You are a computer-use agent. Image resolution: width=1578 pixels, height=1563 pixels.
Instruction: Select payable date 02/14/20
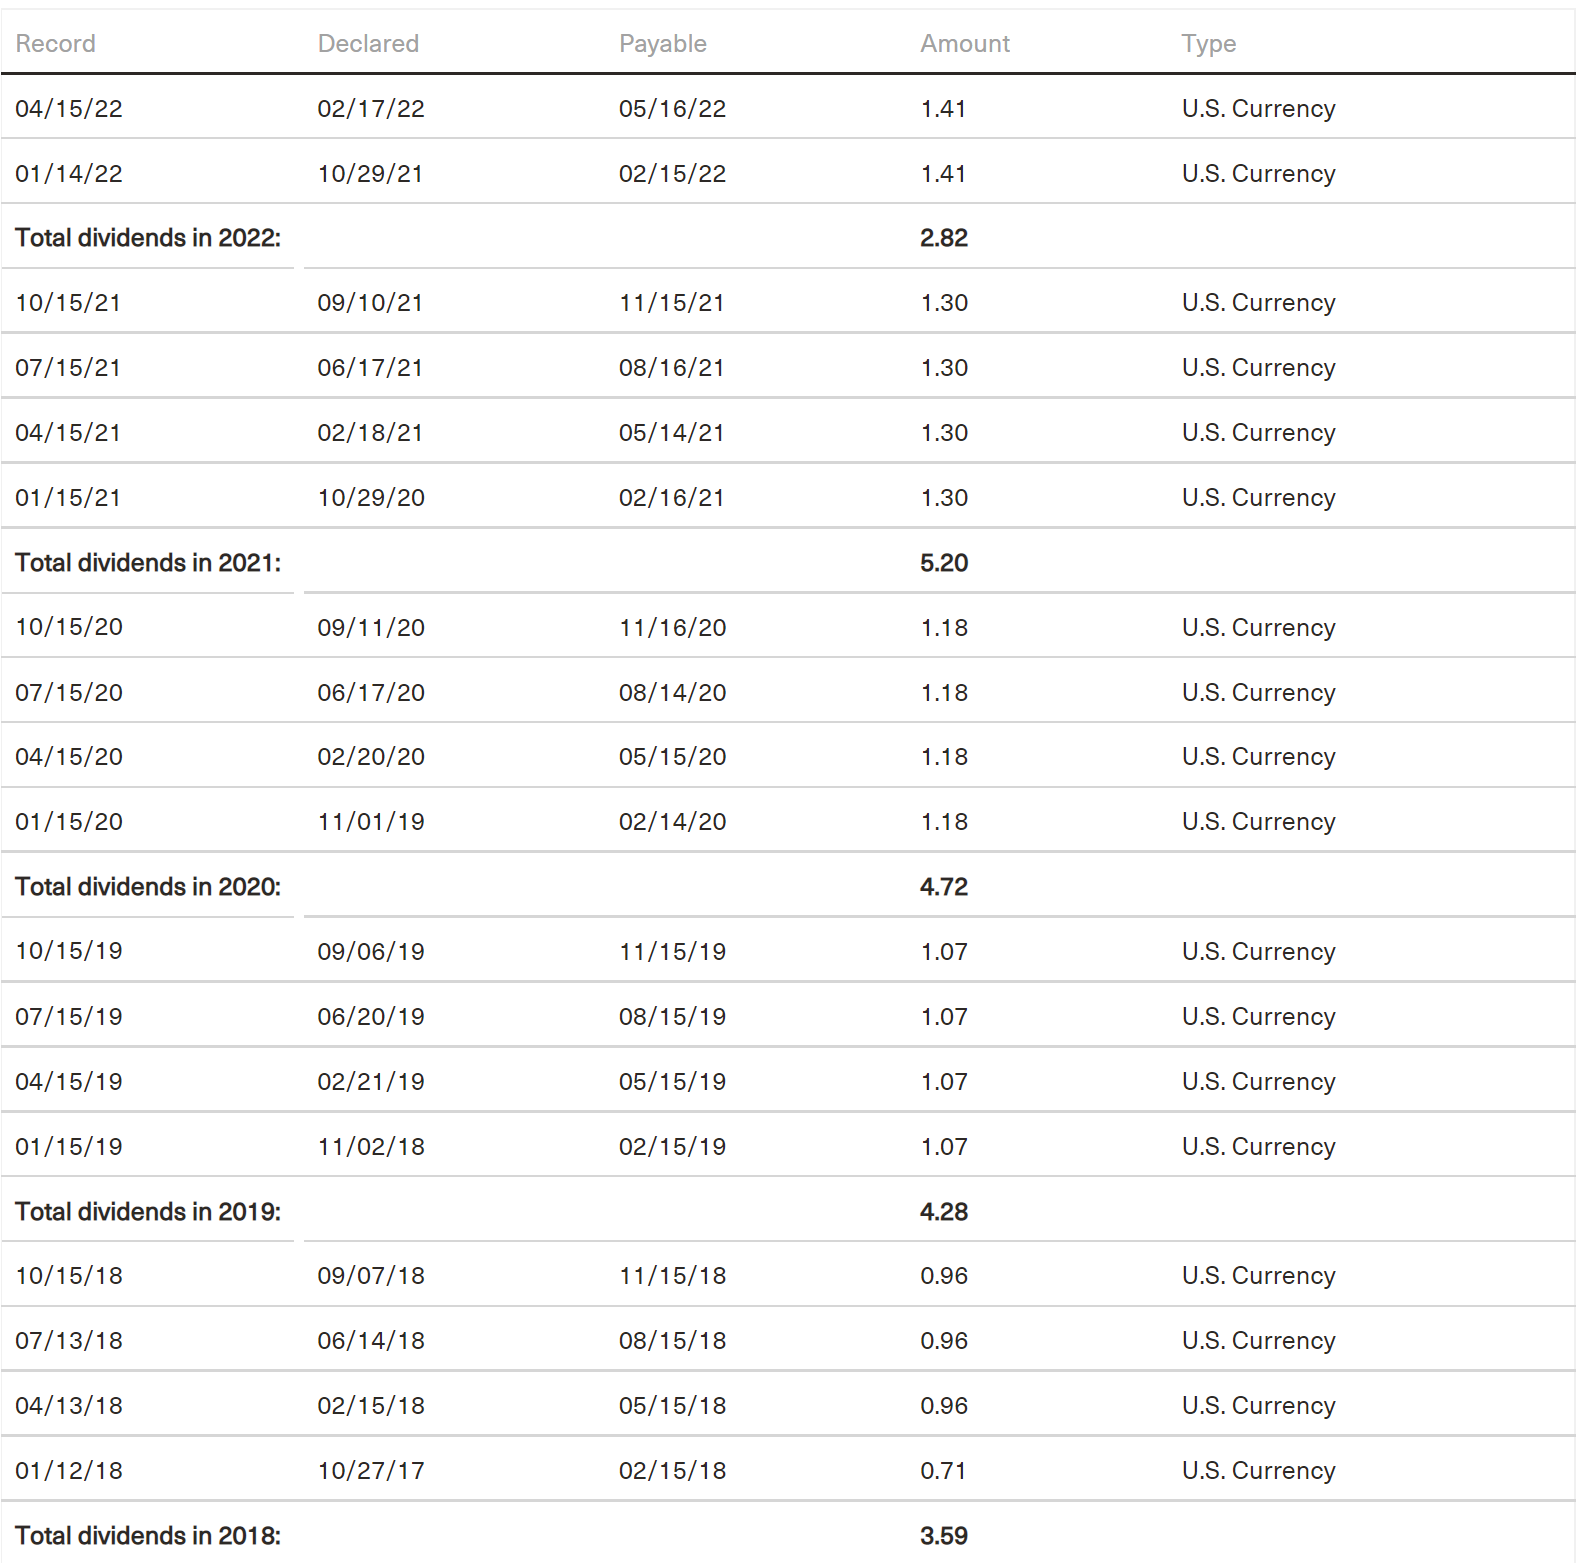click(x=673, y=822)
